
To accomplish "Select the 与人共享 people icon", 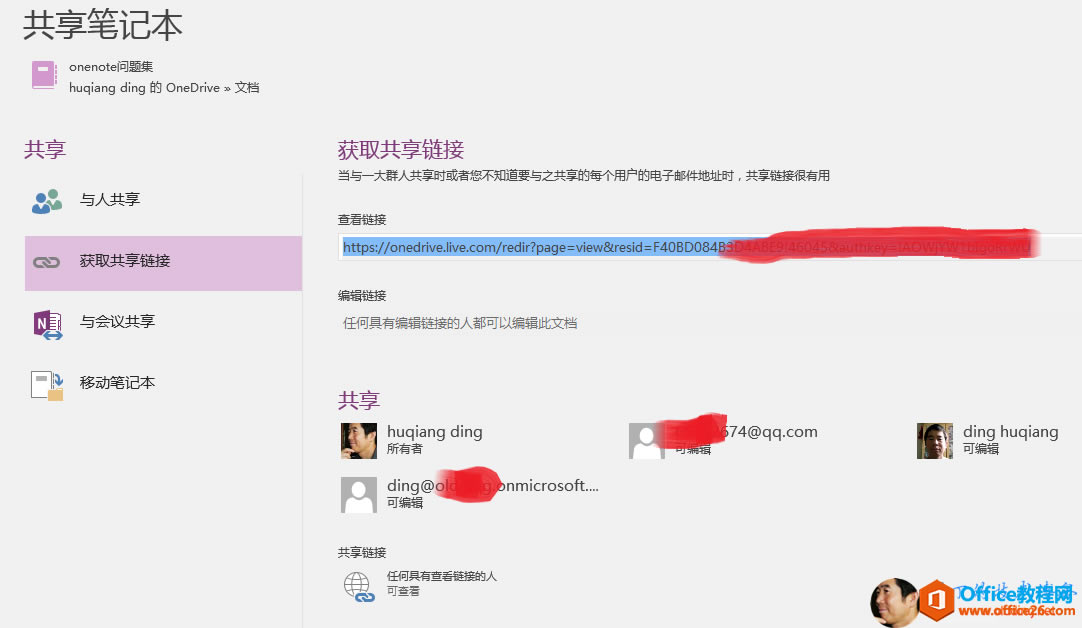I will [46, 201].
